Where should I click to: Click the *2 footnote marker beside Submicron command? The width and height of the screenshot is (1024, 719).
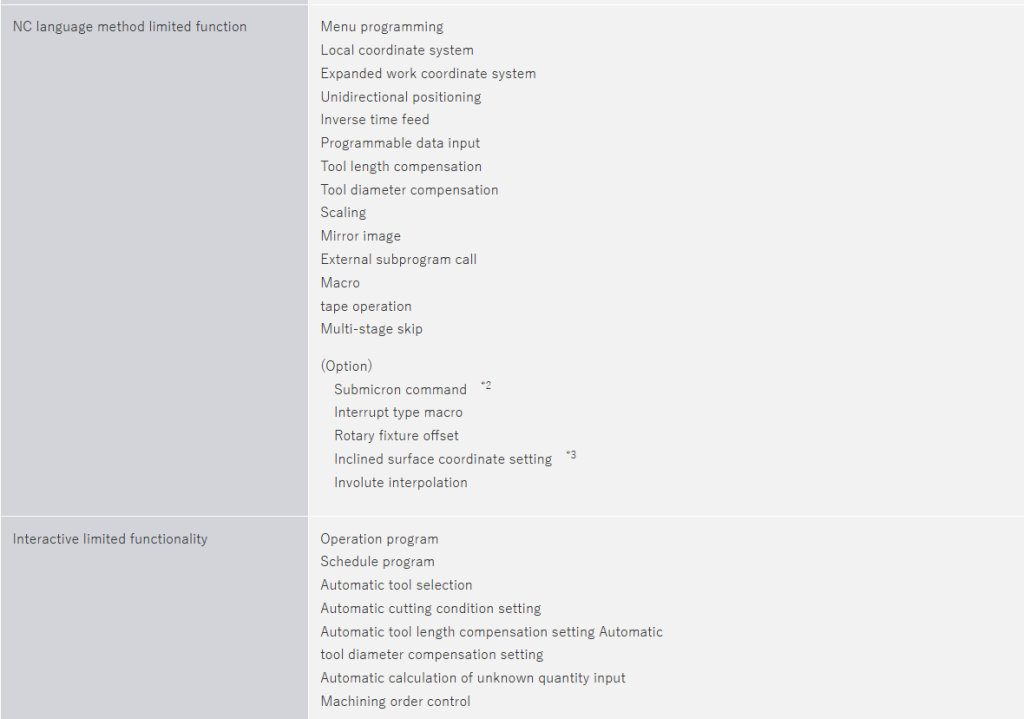(486, 385)
